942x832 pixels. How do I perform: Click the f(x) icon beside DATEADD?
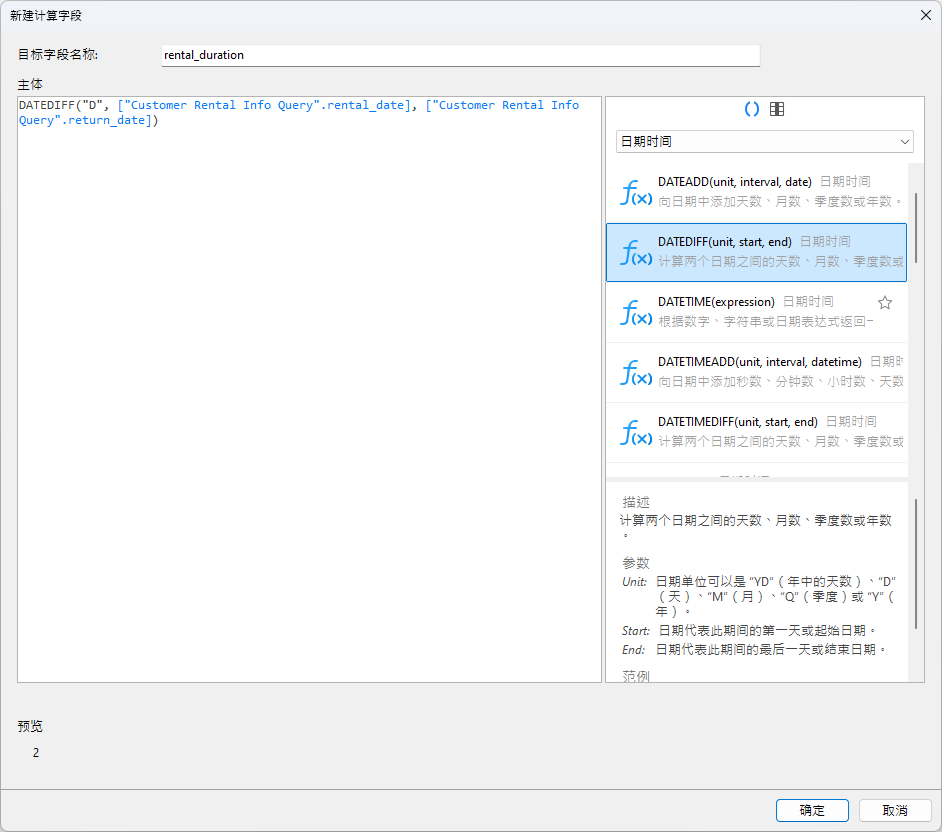(x=636, y=193)
